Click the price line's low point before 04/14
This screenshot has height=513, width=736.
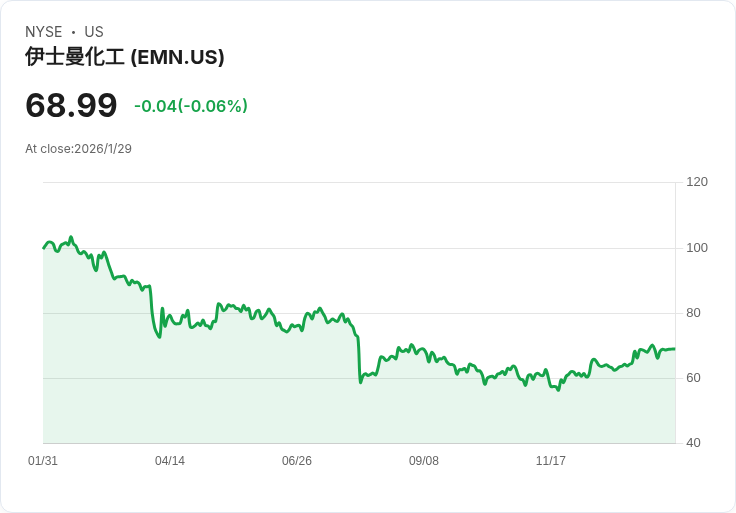click(159, 337)
